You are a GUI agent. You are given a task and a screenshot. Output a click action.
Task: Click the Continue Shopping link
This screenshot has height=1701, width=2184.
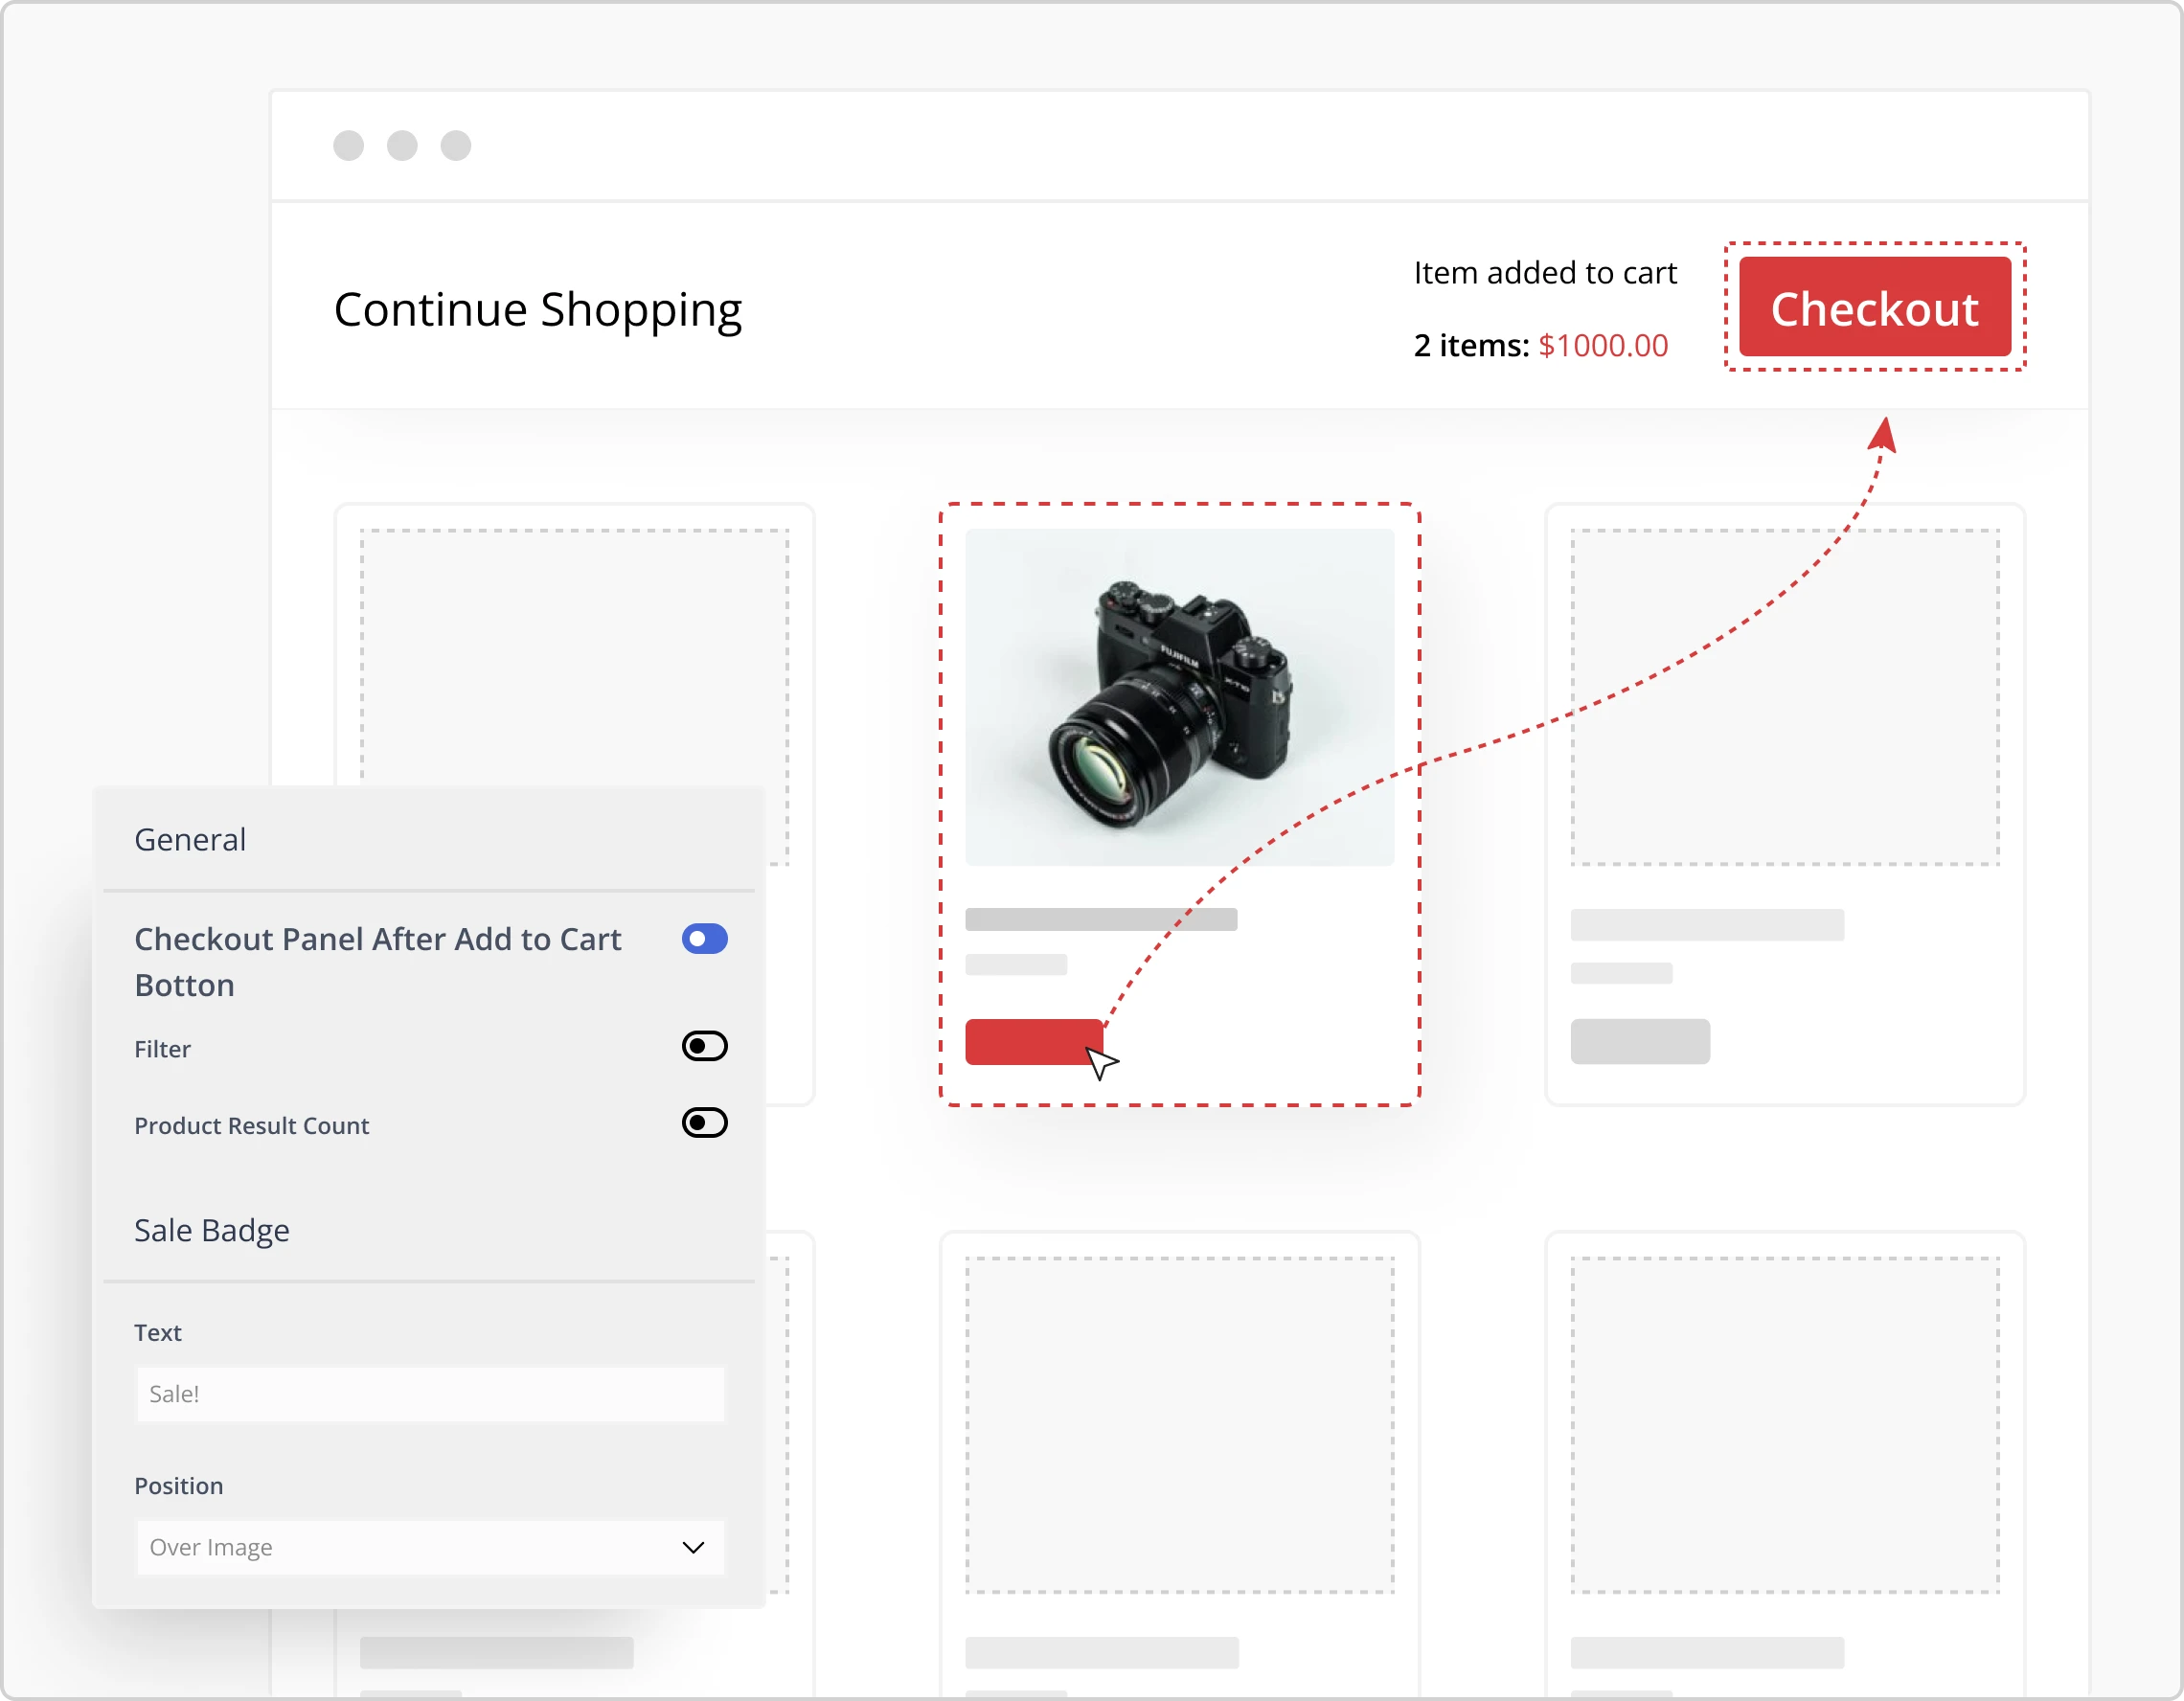coord(538,310)
